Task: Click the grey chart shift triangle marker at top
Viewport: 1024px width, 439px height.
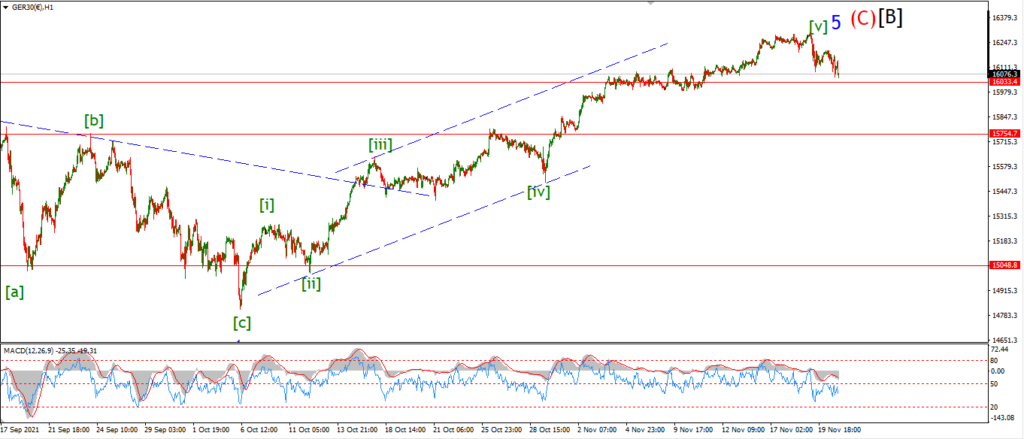Action: [x=650, y=3]
